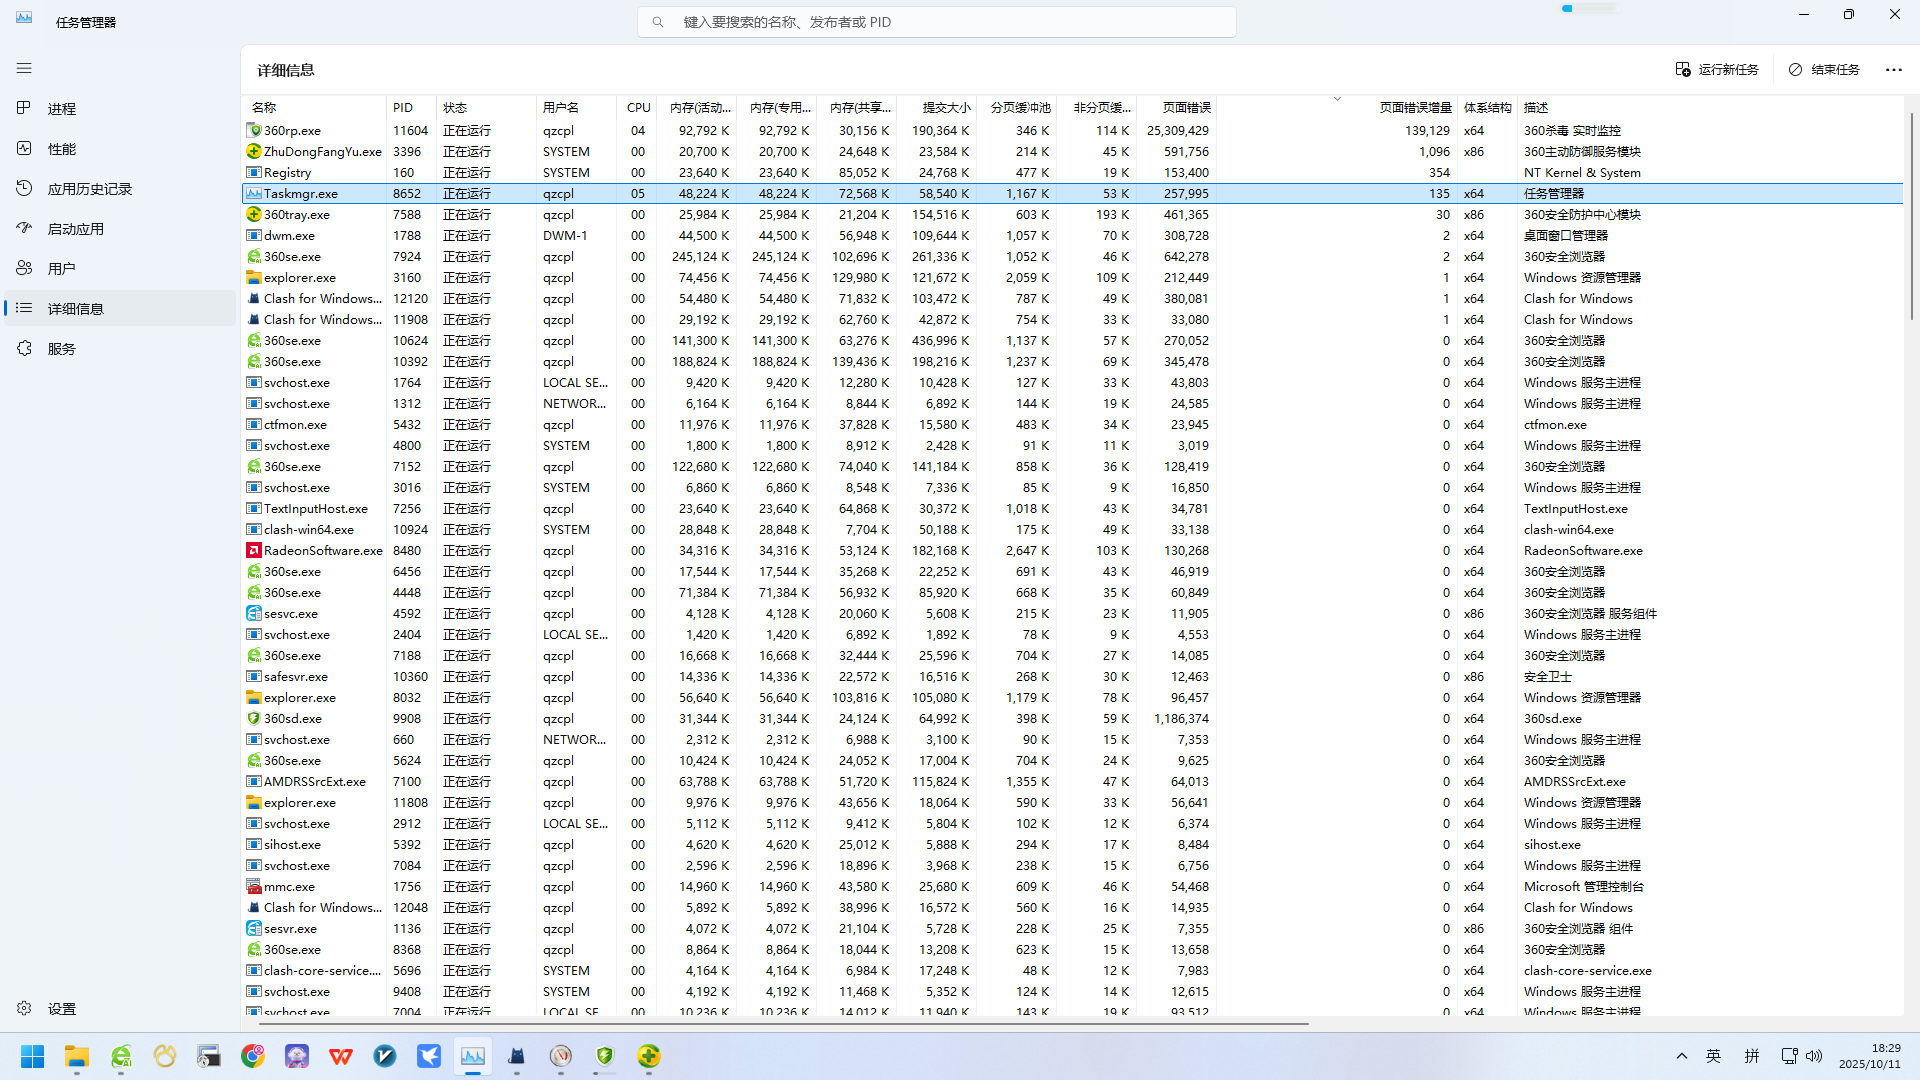The image size is (1920, 1080).
Task: Sort by the Name (名称) column header
Action: click(264, 107)
